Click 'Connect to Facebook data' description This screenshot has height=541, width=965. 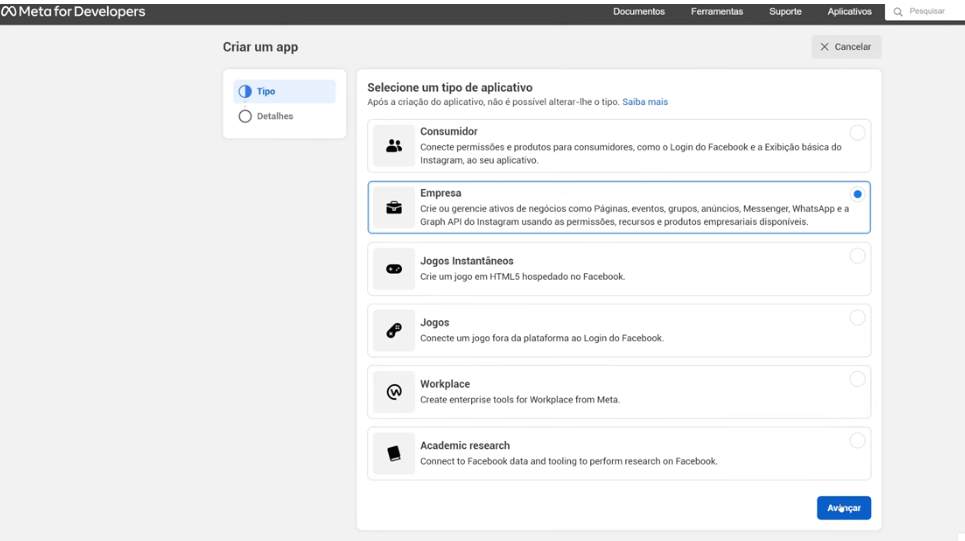[x=569, y=461]
